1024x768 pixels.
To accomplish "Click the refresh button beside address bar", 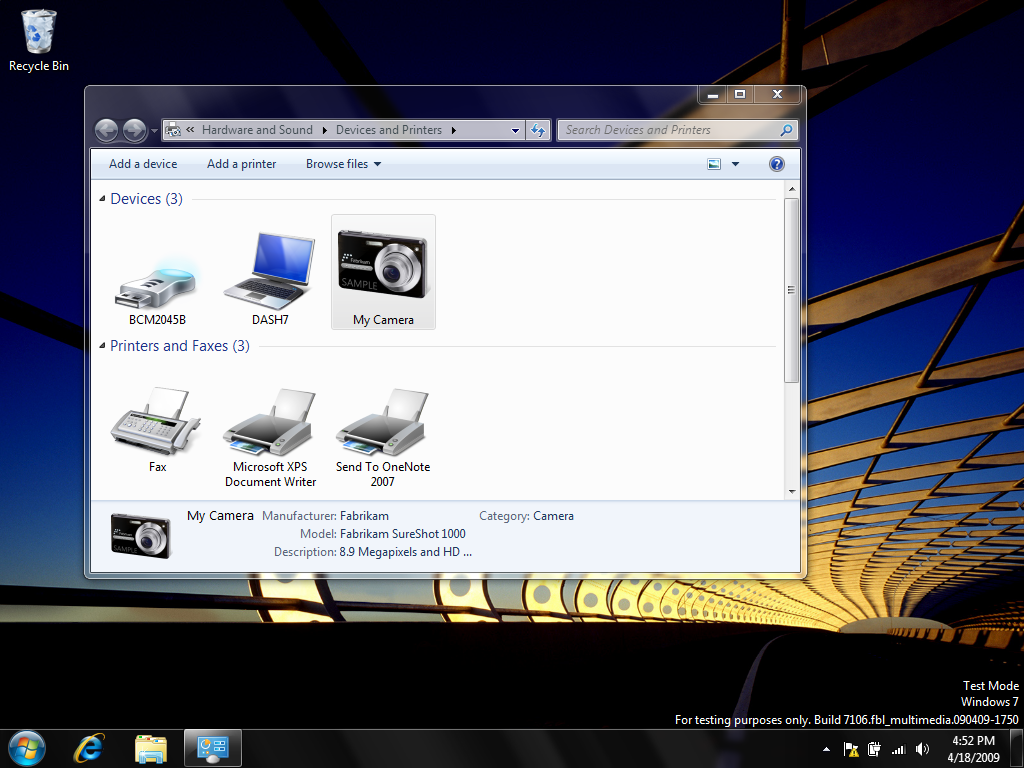I will click(x=539, y=130).
